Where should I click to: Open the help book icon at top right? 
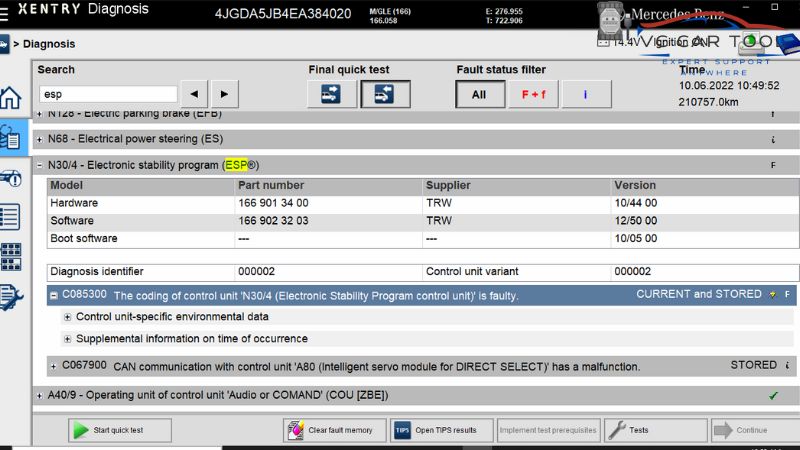(x=787, y=43)
